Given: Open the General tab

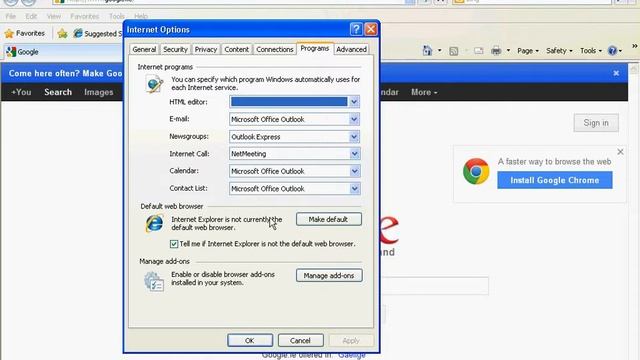Looking at the screenshot, I should [x=144, y=49].
